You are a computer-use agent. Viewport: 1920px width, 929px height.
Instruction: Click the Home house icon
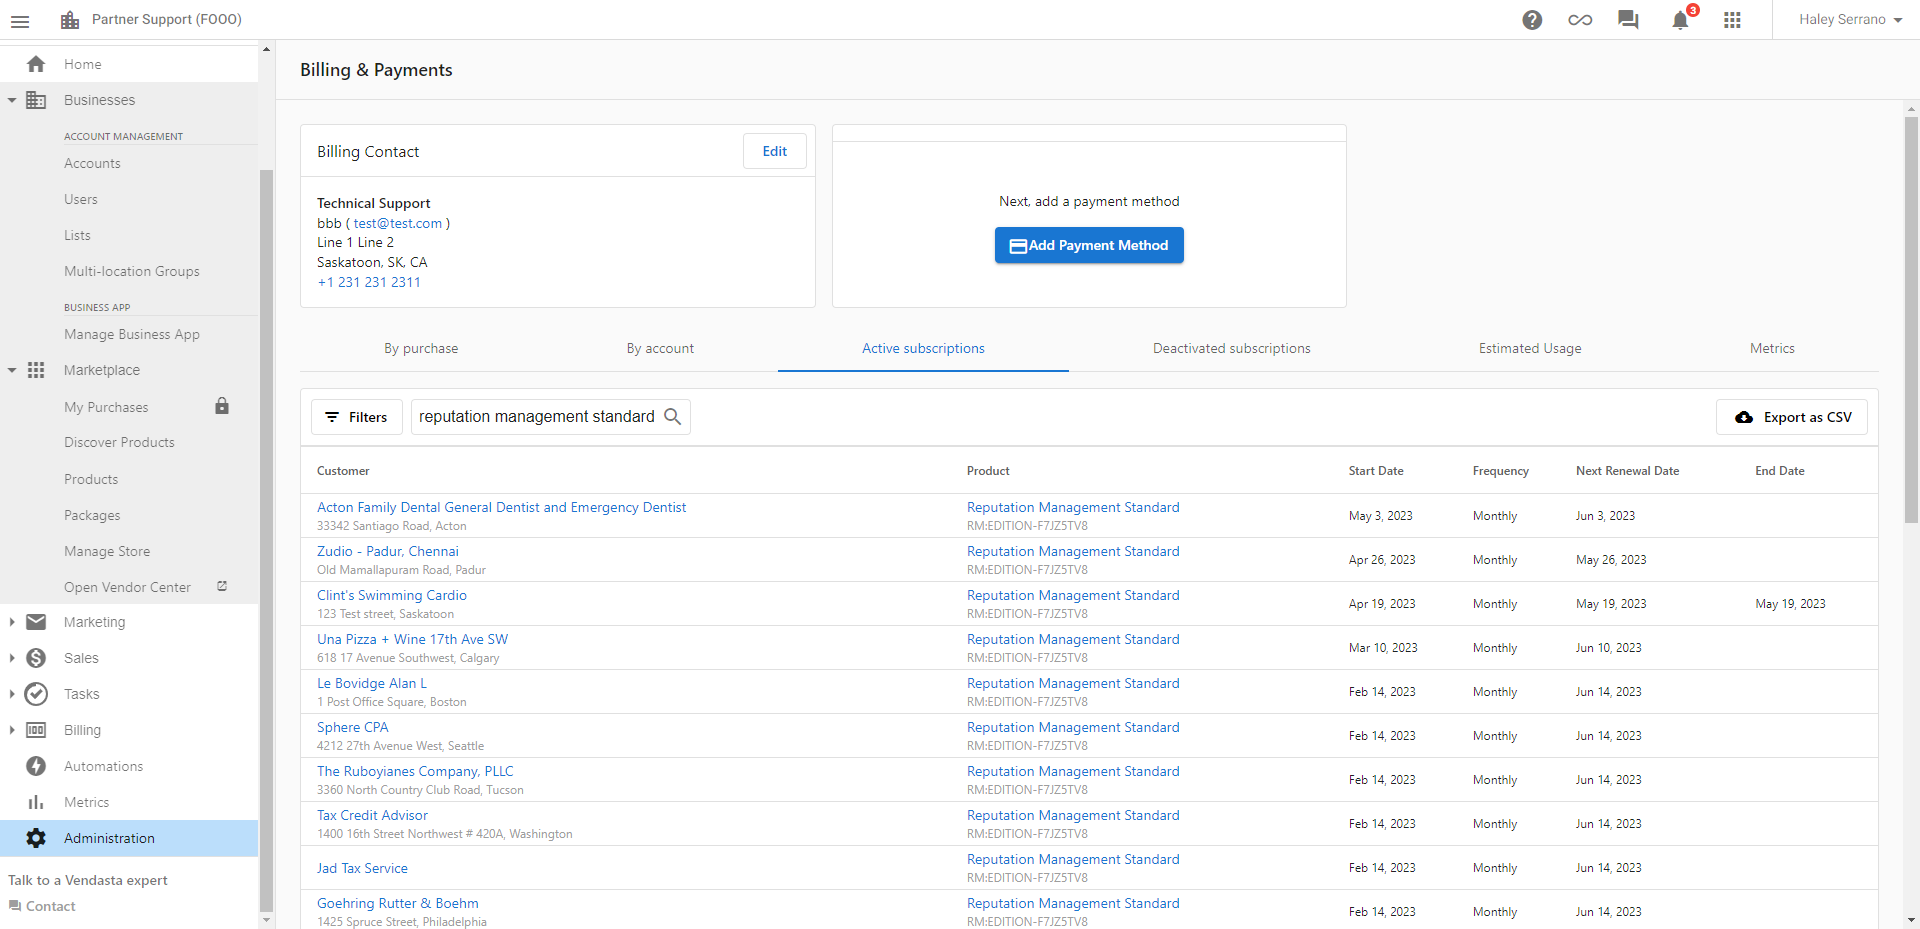(x=36, y=64)
